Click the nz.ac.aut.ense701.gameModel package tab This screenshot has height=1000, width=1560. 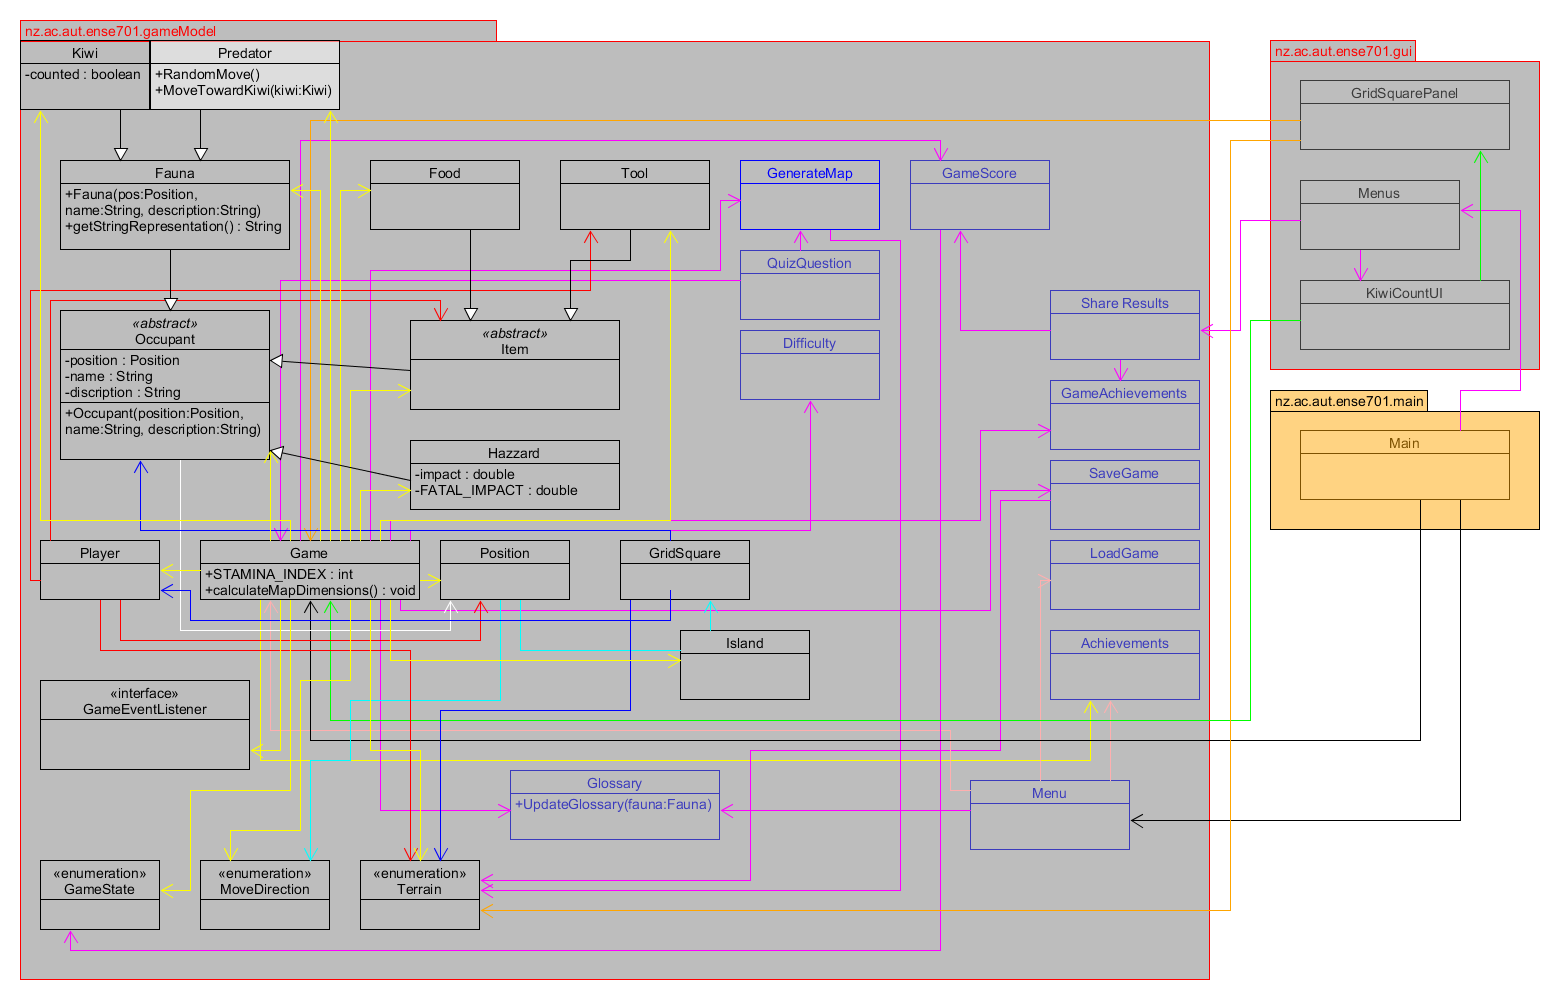258,31
